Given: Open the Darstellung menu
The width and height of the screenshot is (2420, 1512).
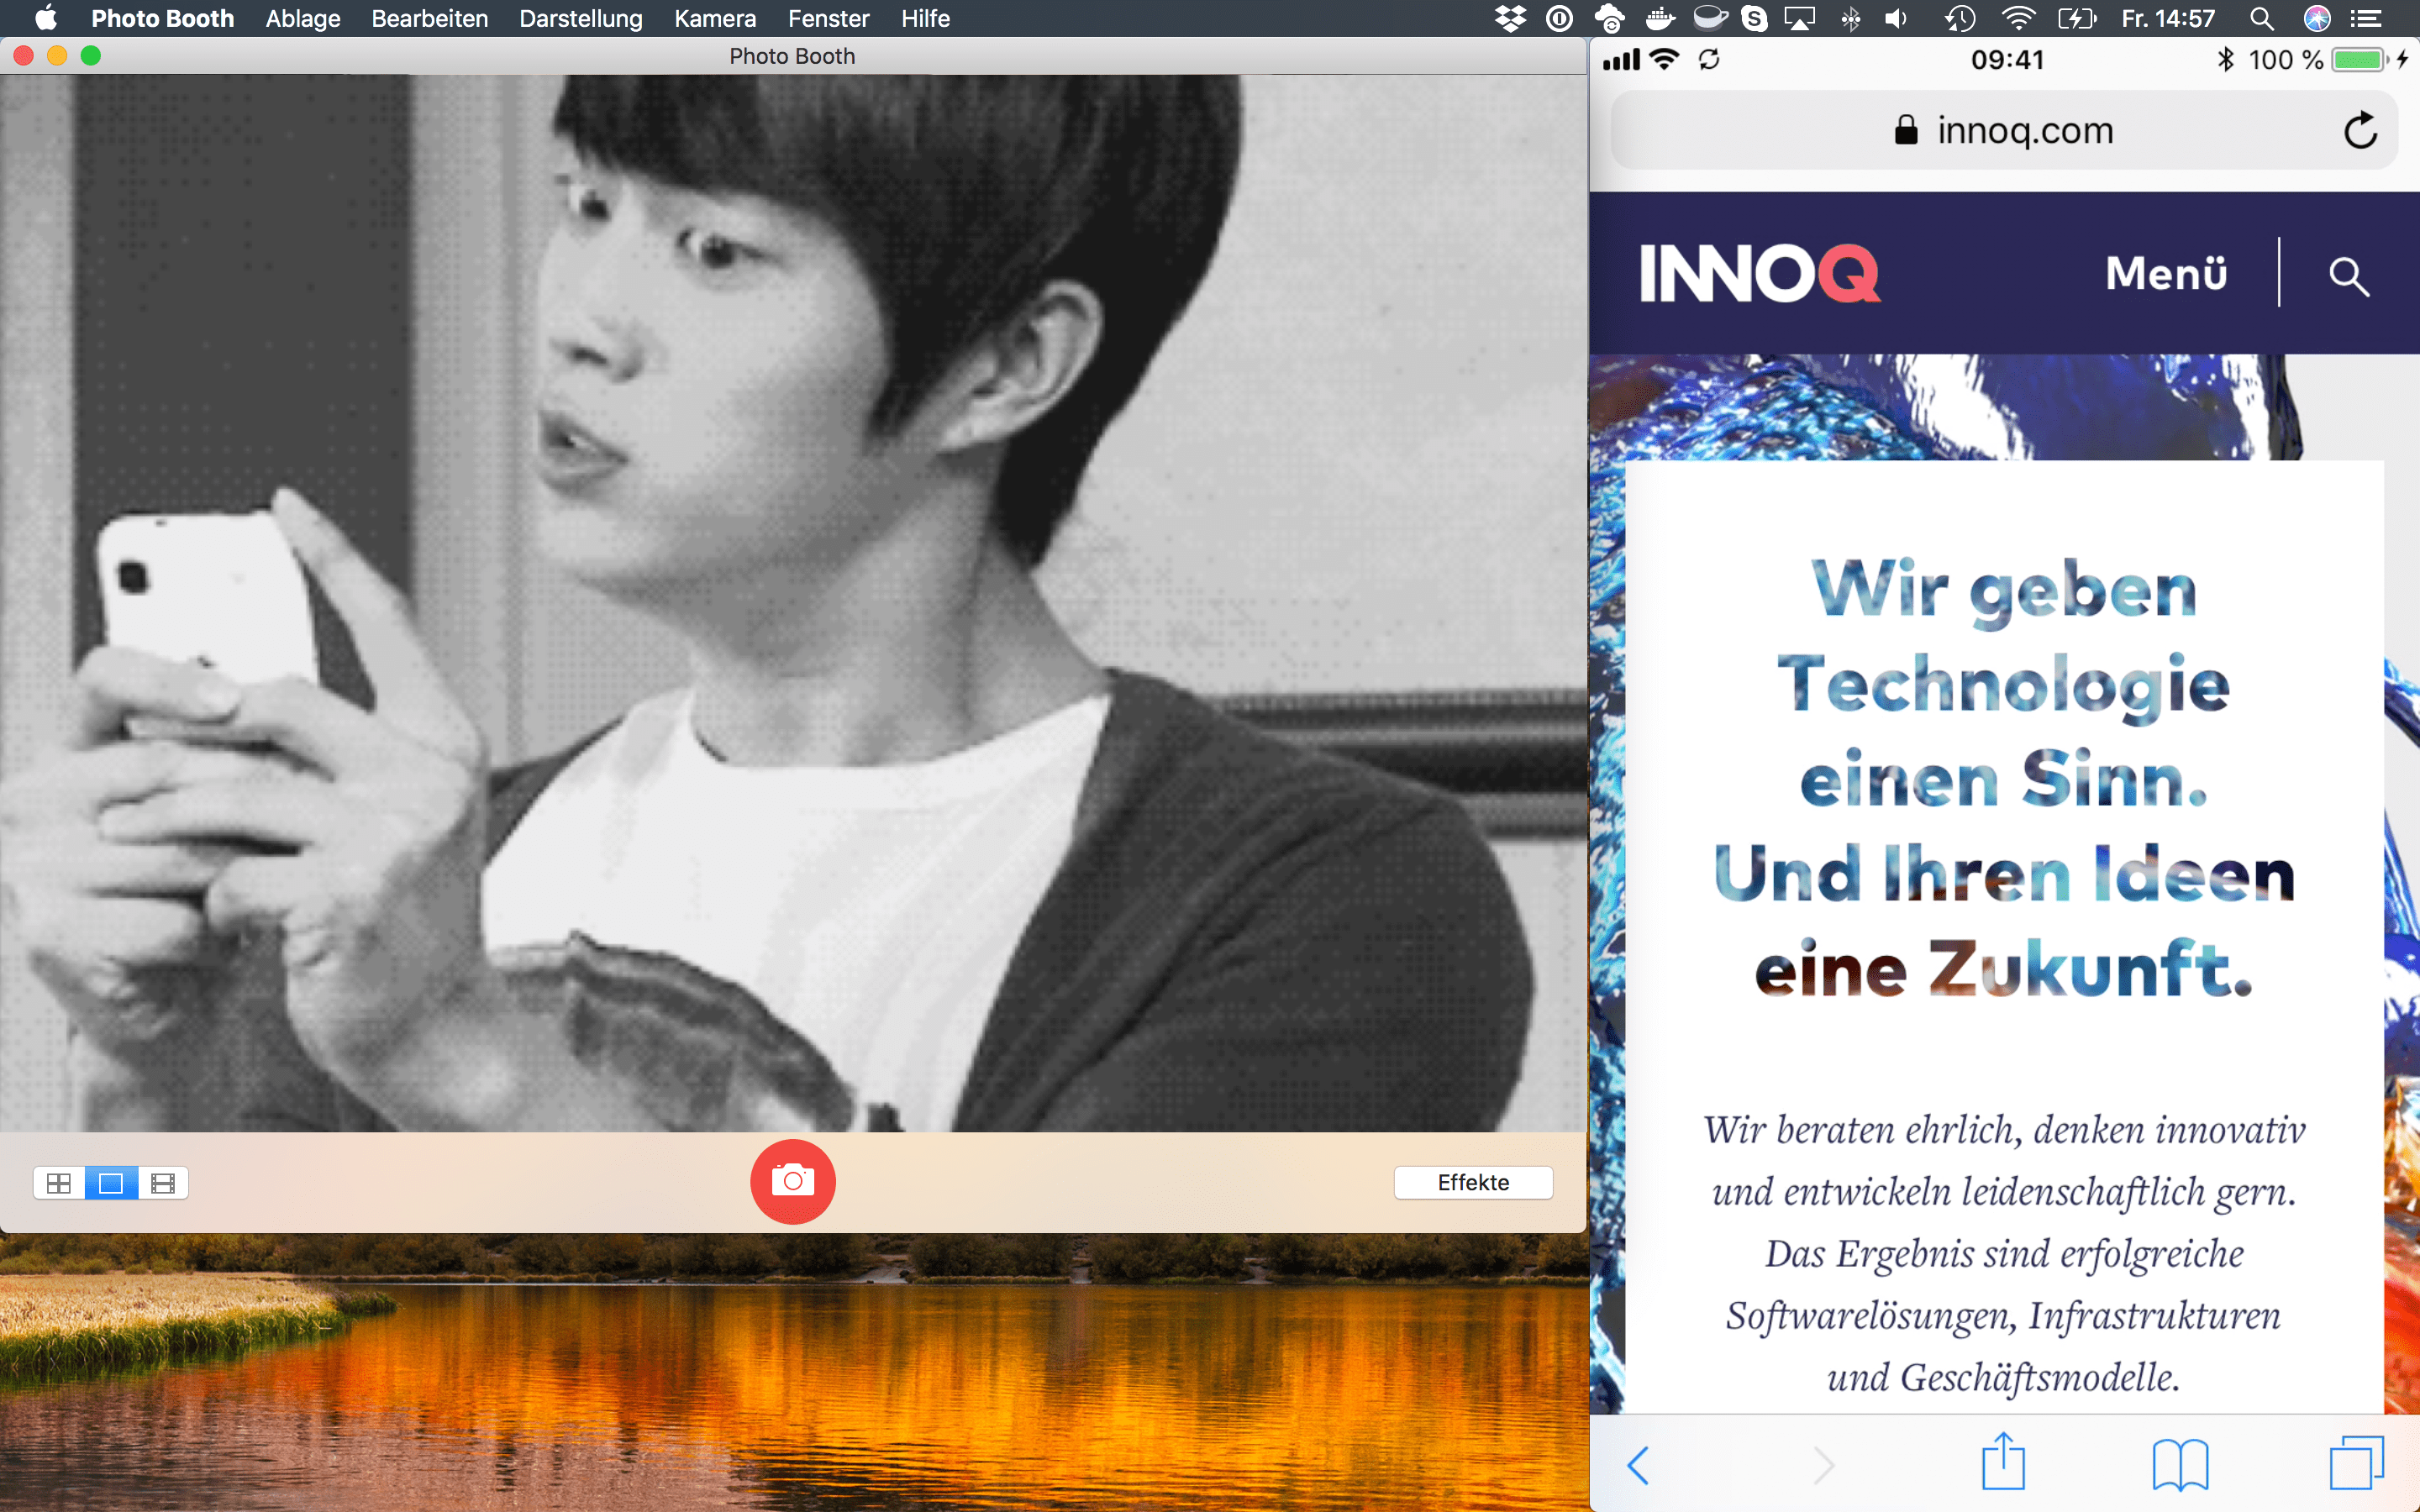Looking at the screenshot, I should [581, 18].
